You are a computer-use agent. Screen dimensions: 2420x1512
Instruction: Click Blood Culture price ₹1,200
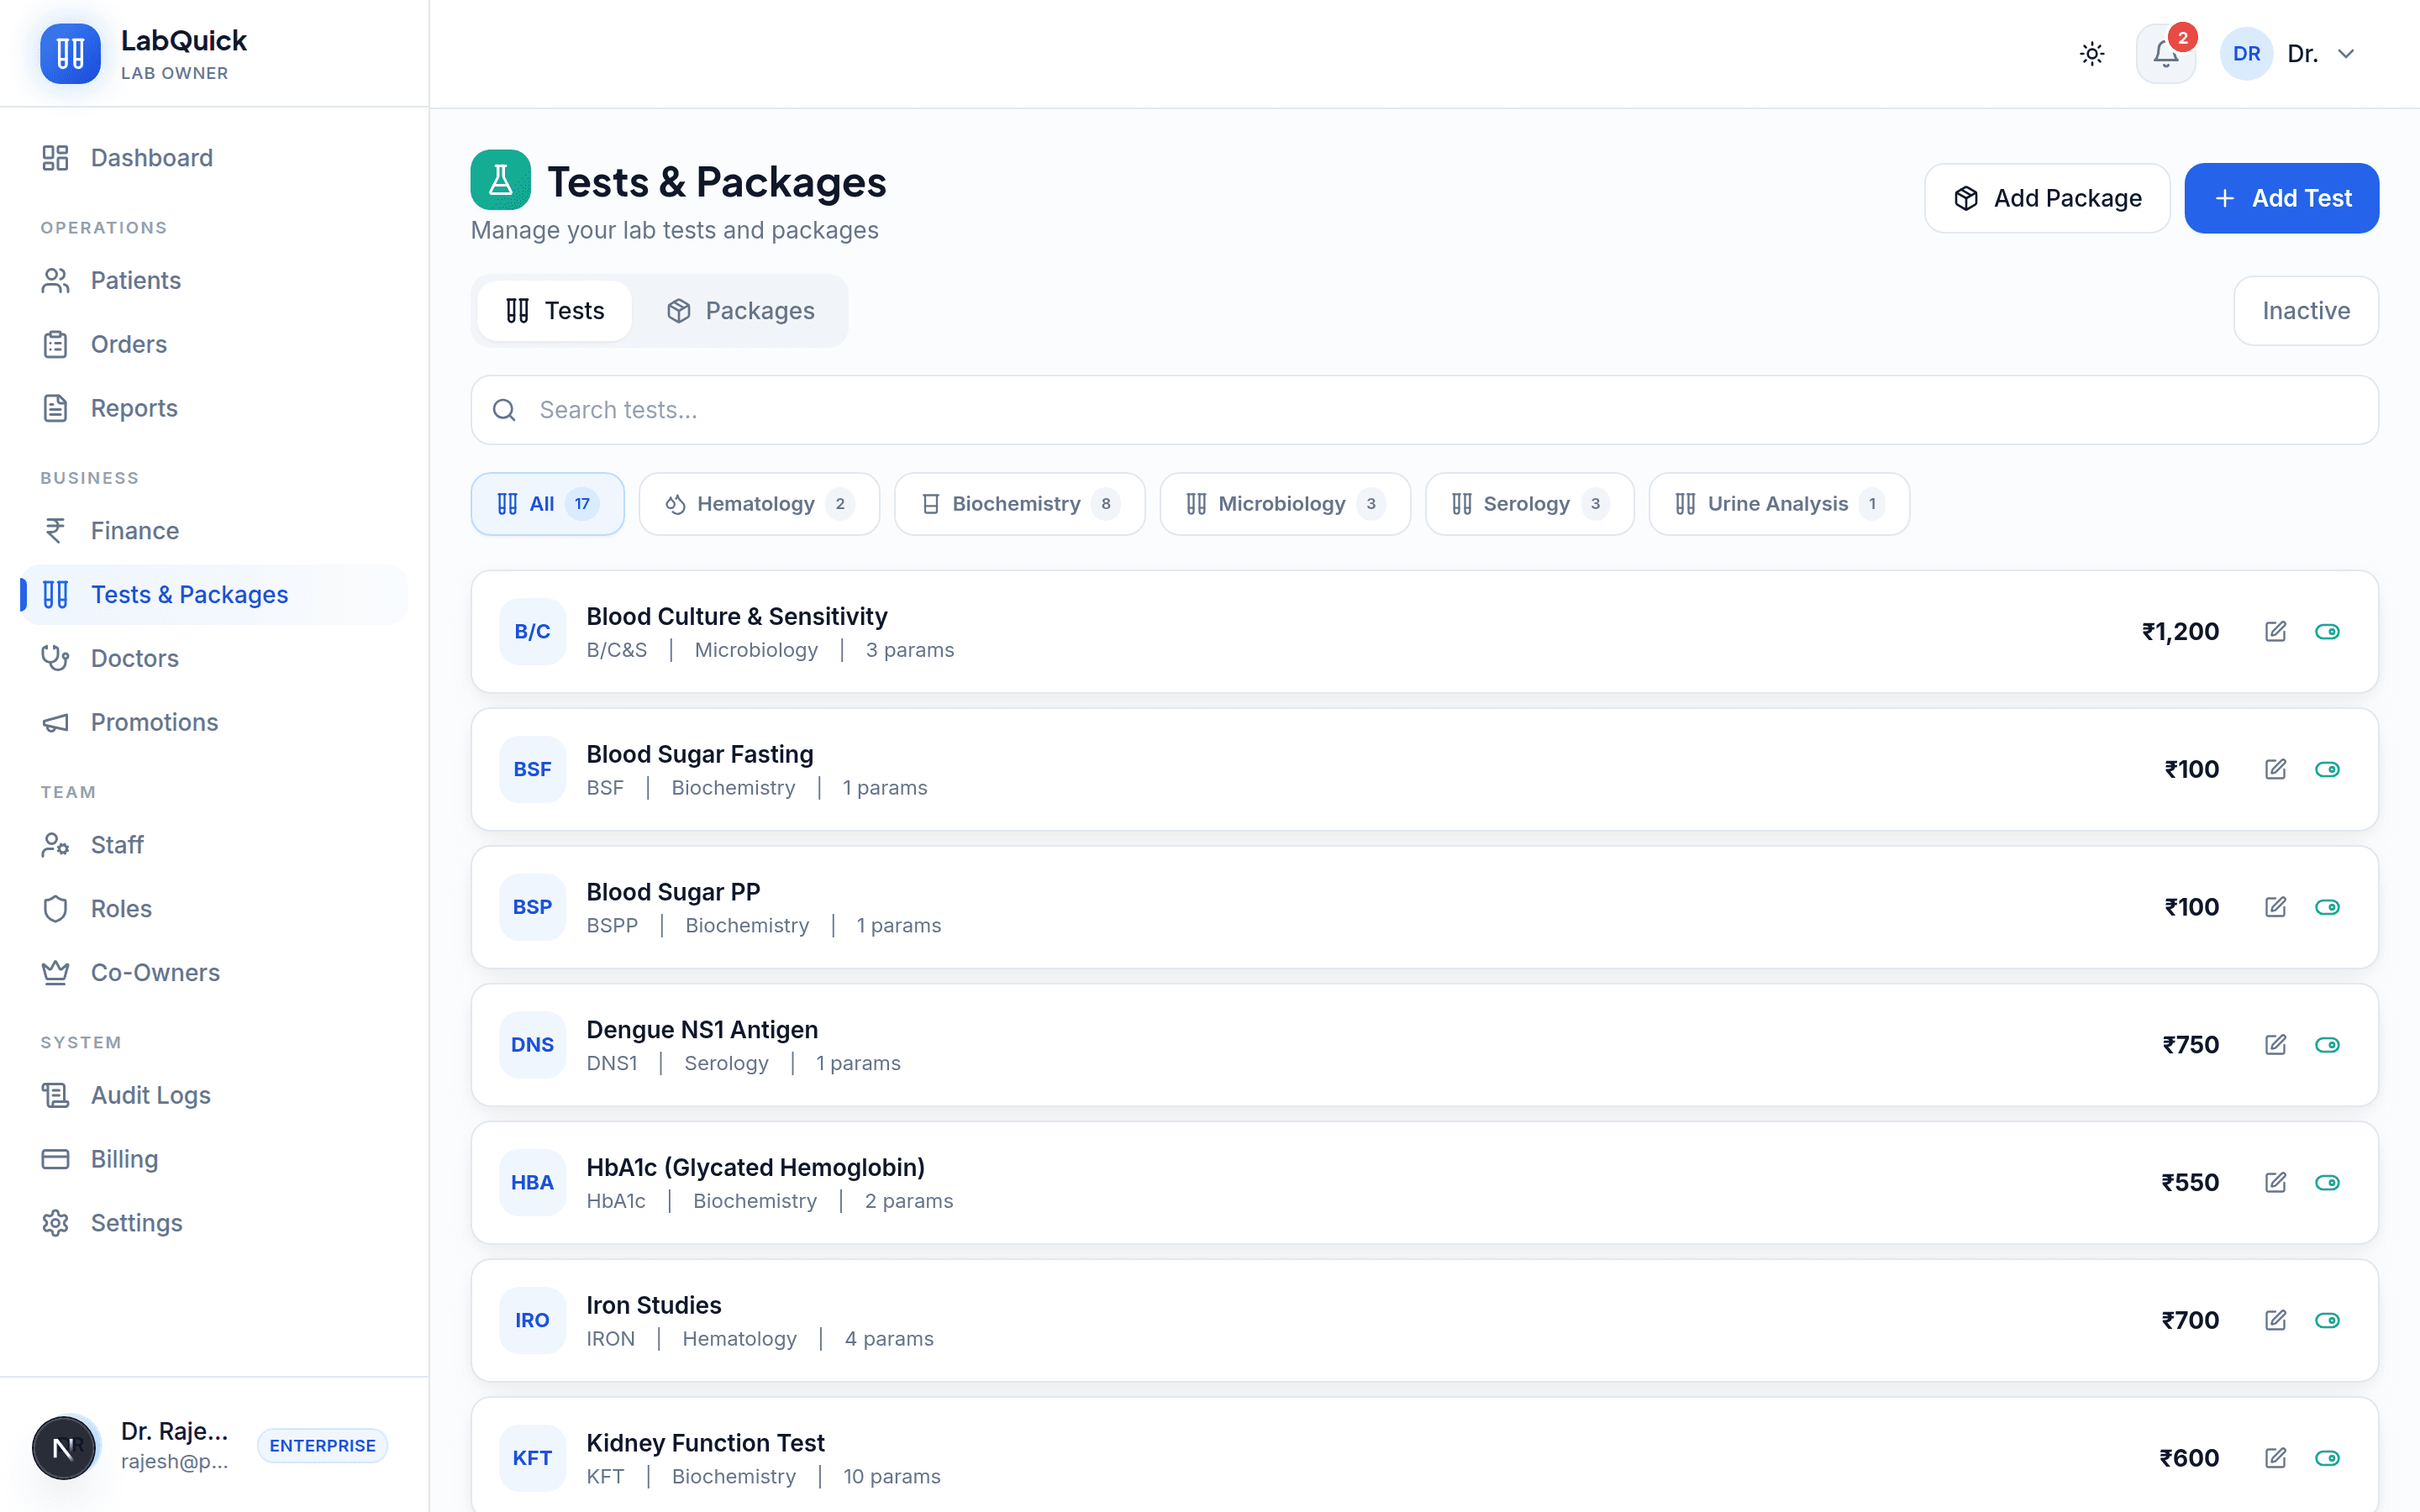2180,631
